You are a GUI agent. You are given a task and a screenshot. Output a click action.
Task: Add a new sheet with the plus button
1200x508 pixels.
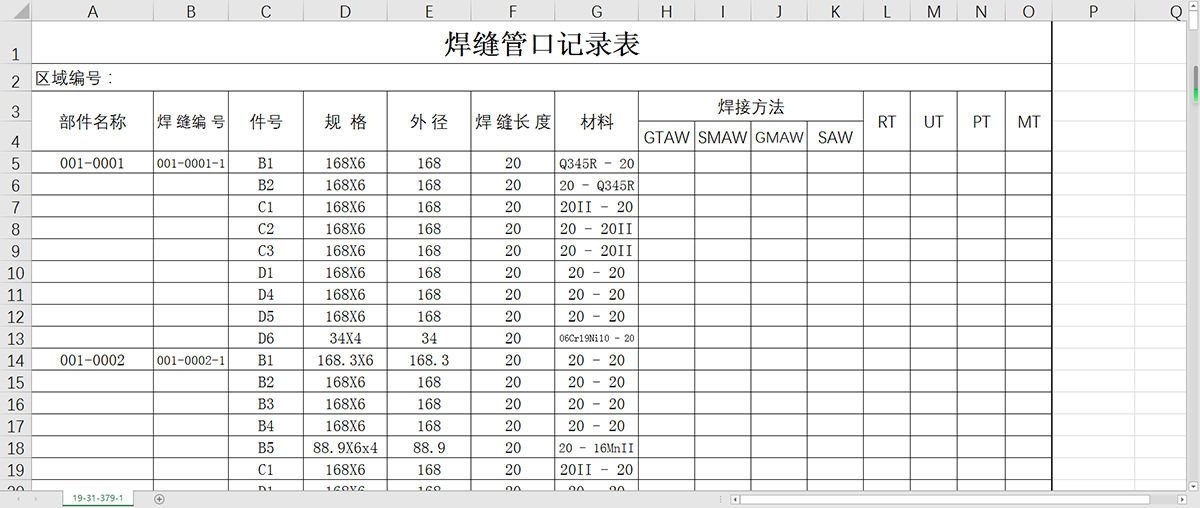159,498
